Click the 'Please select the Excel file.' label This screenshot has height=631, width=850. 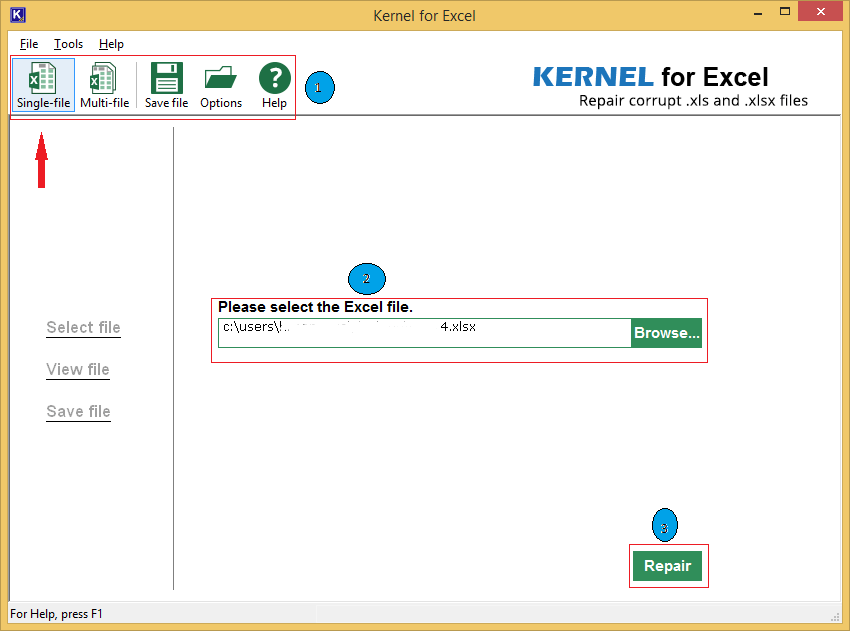(x=315, y=307)
